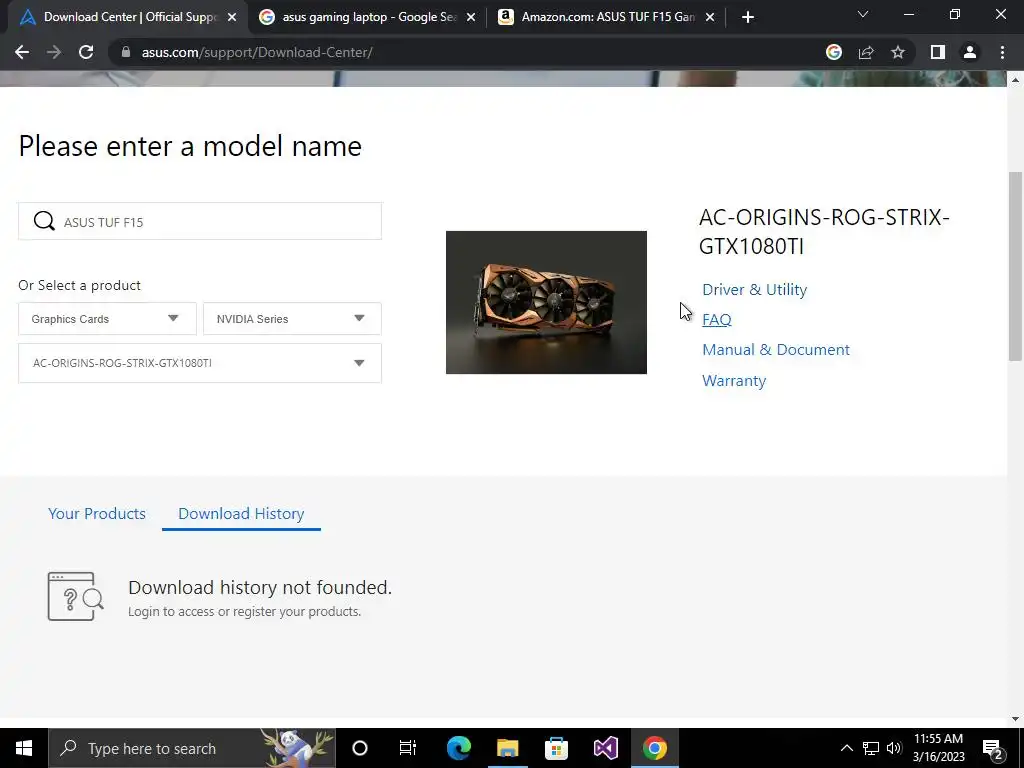Open Driver & Utility link
1024x768 pixels.
(x=754, y=289)
